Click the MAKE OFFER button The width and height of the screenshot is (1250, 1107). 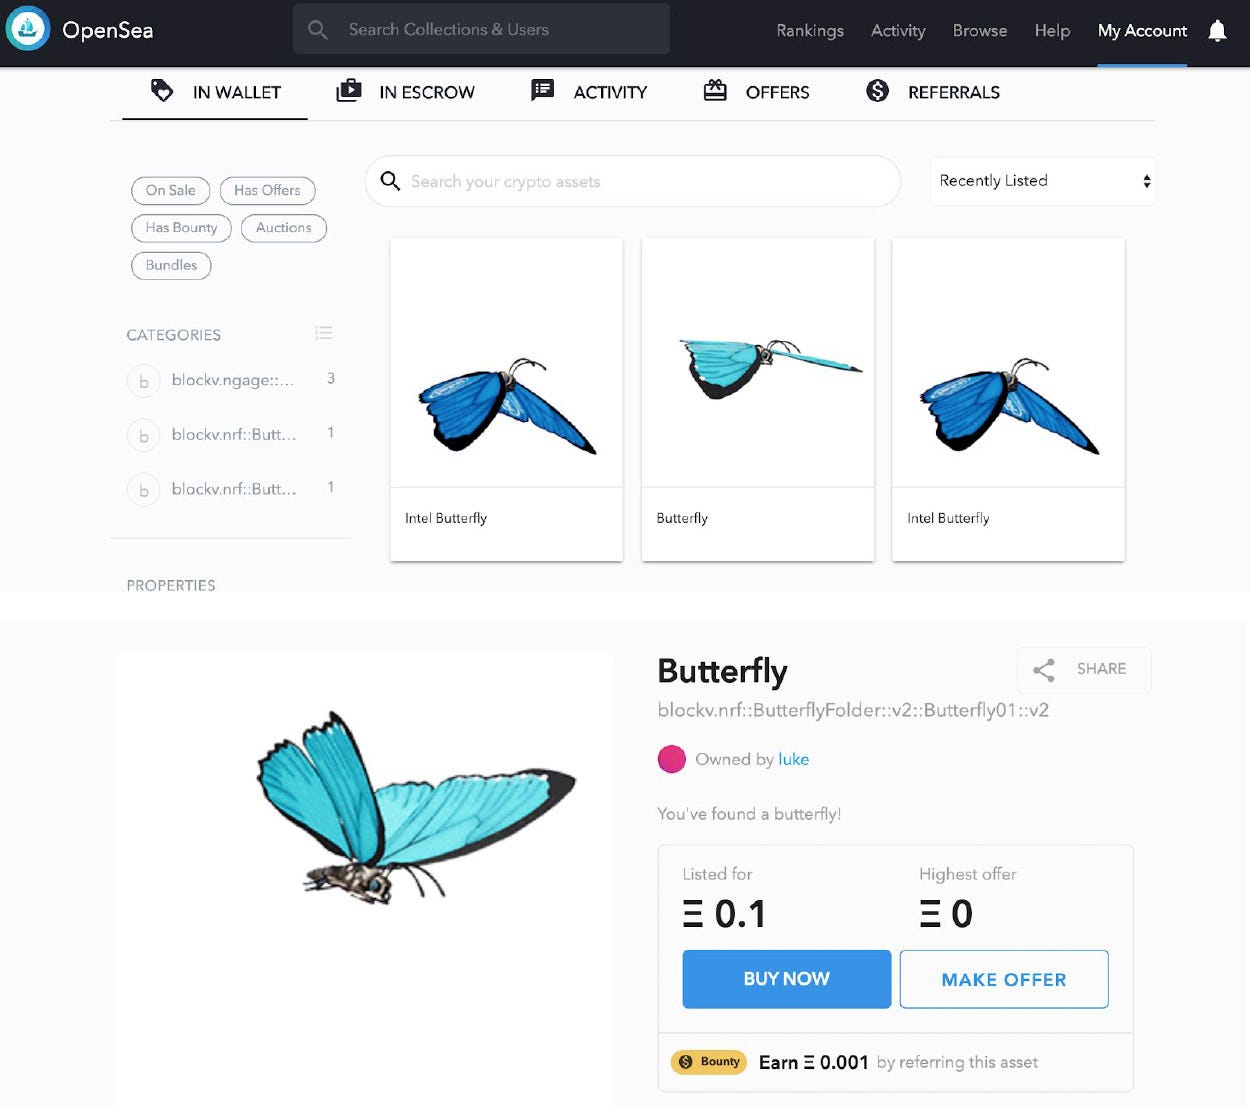[x=1004, y=979]
